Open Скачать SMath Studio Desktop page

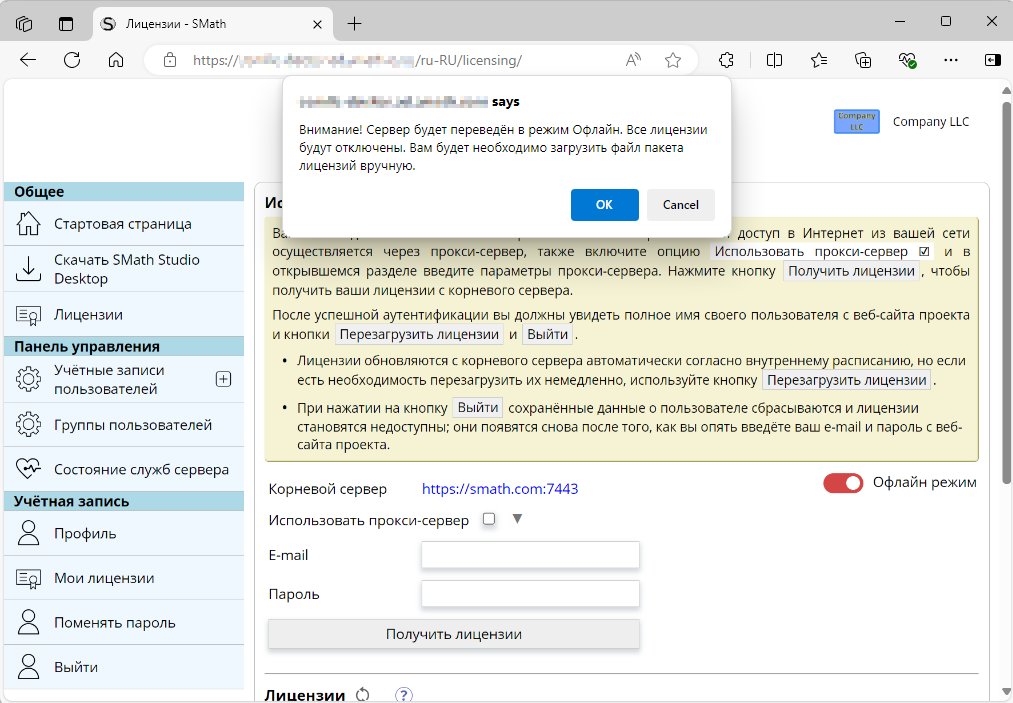[127, 269]
